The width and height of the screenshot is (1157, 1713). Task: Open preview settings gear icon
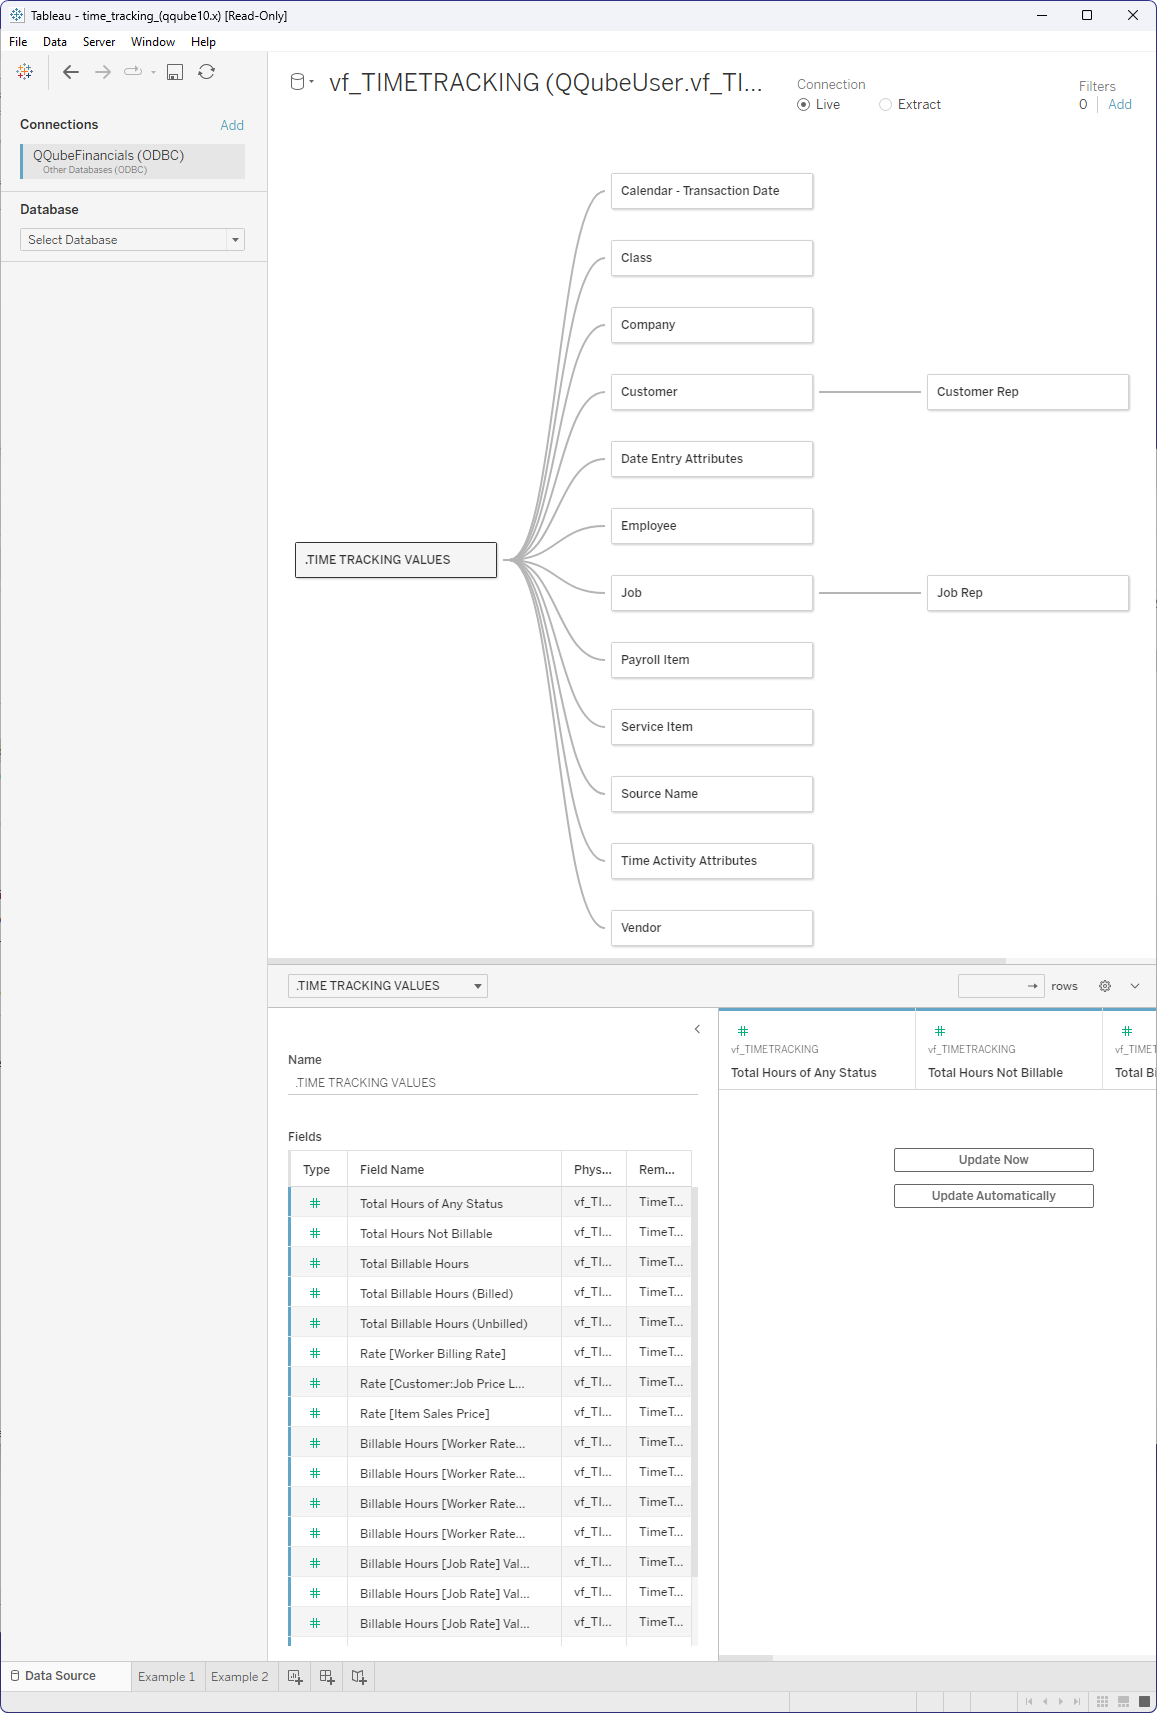[x=1105, y=986]
